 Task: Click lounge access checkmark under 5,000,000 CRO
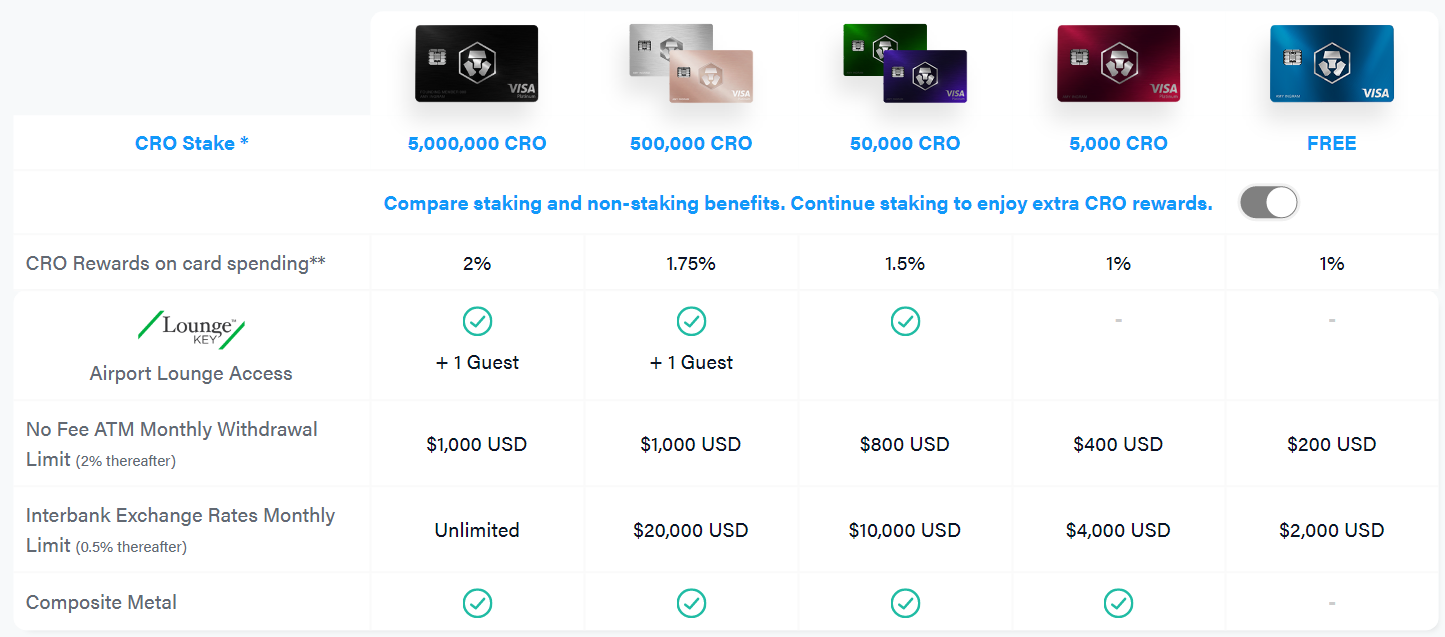pyautogui.click(x=477, y=321)
